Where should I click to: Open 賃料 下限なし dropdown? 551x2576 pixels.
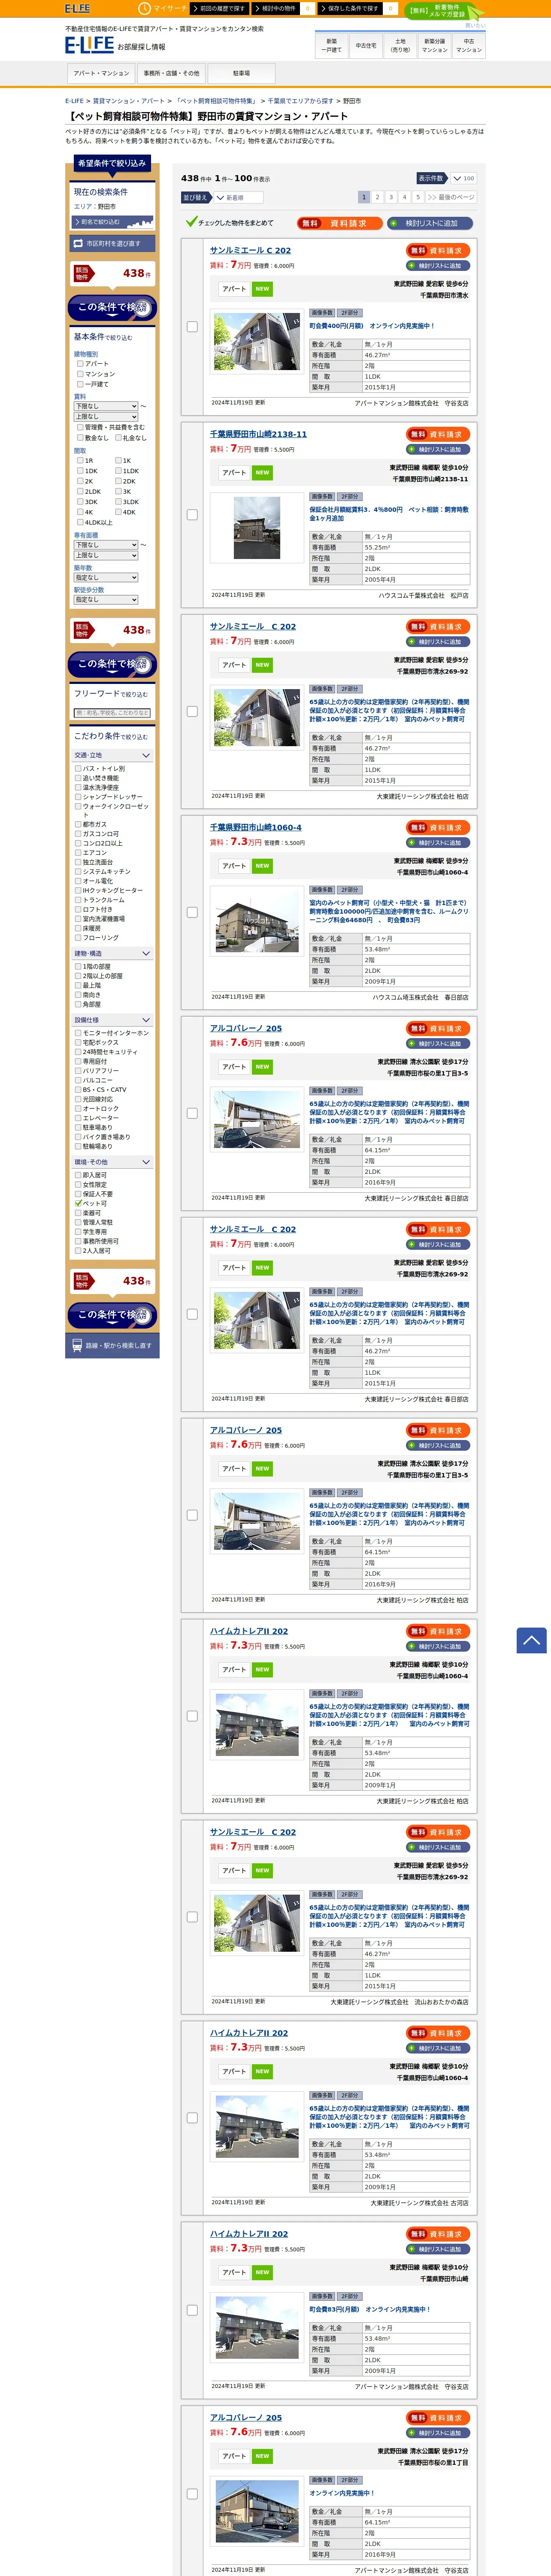[x=106, y=406]
